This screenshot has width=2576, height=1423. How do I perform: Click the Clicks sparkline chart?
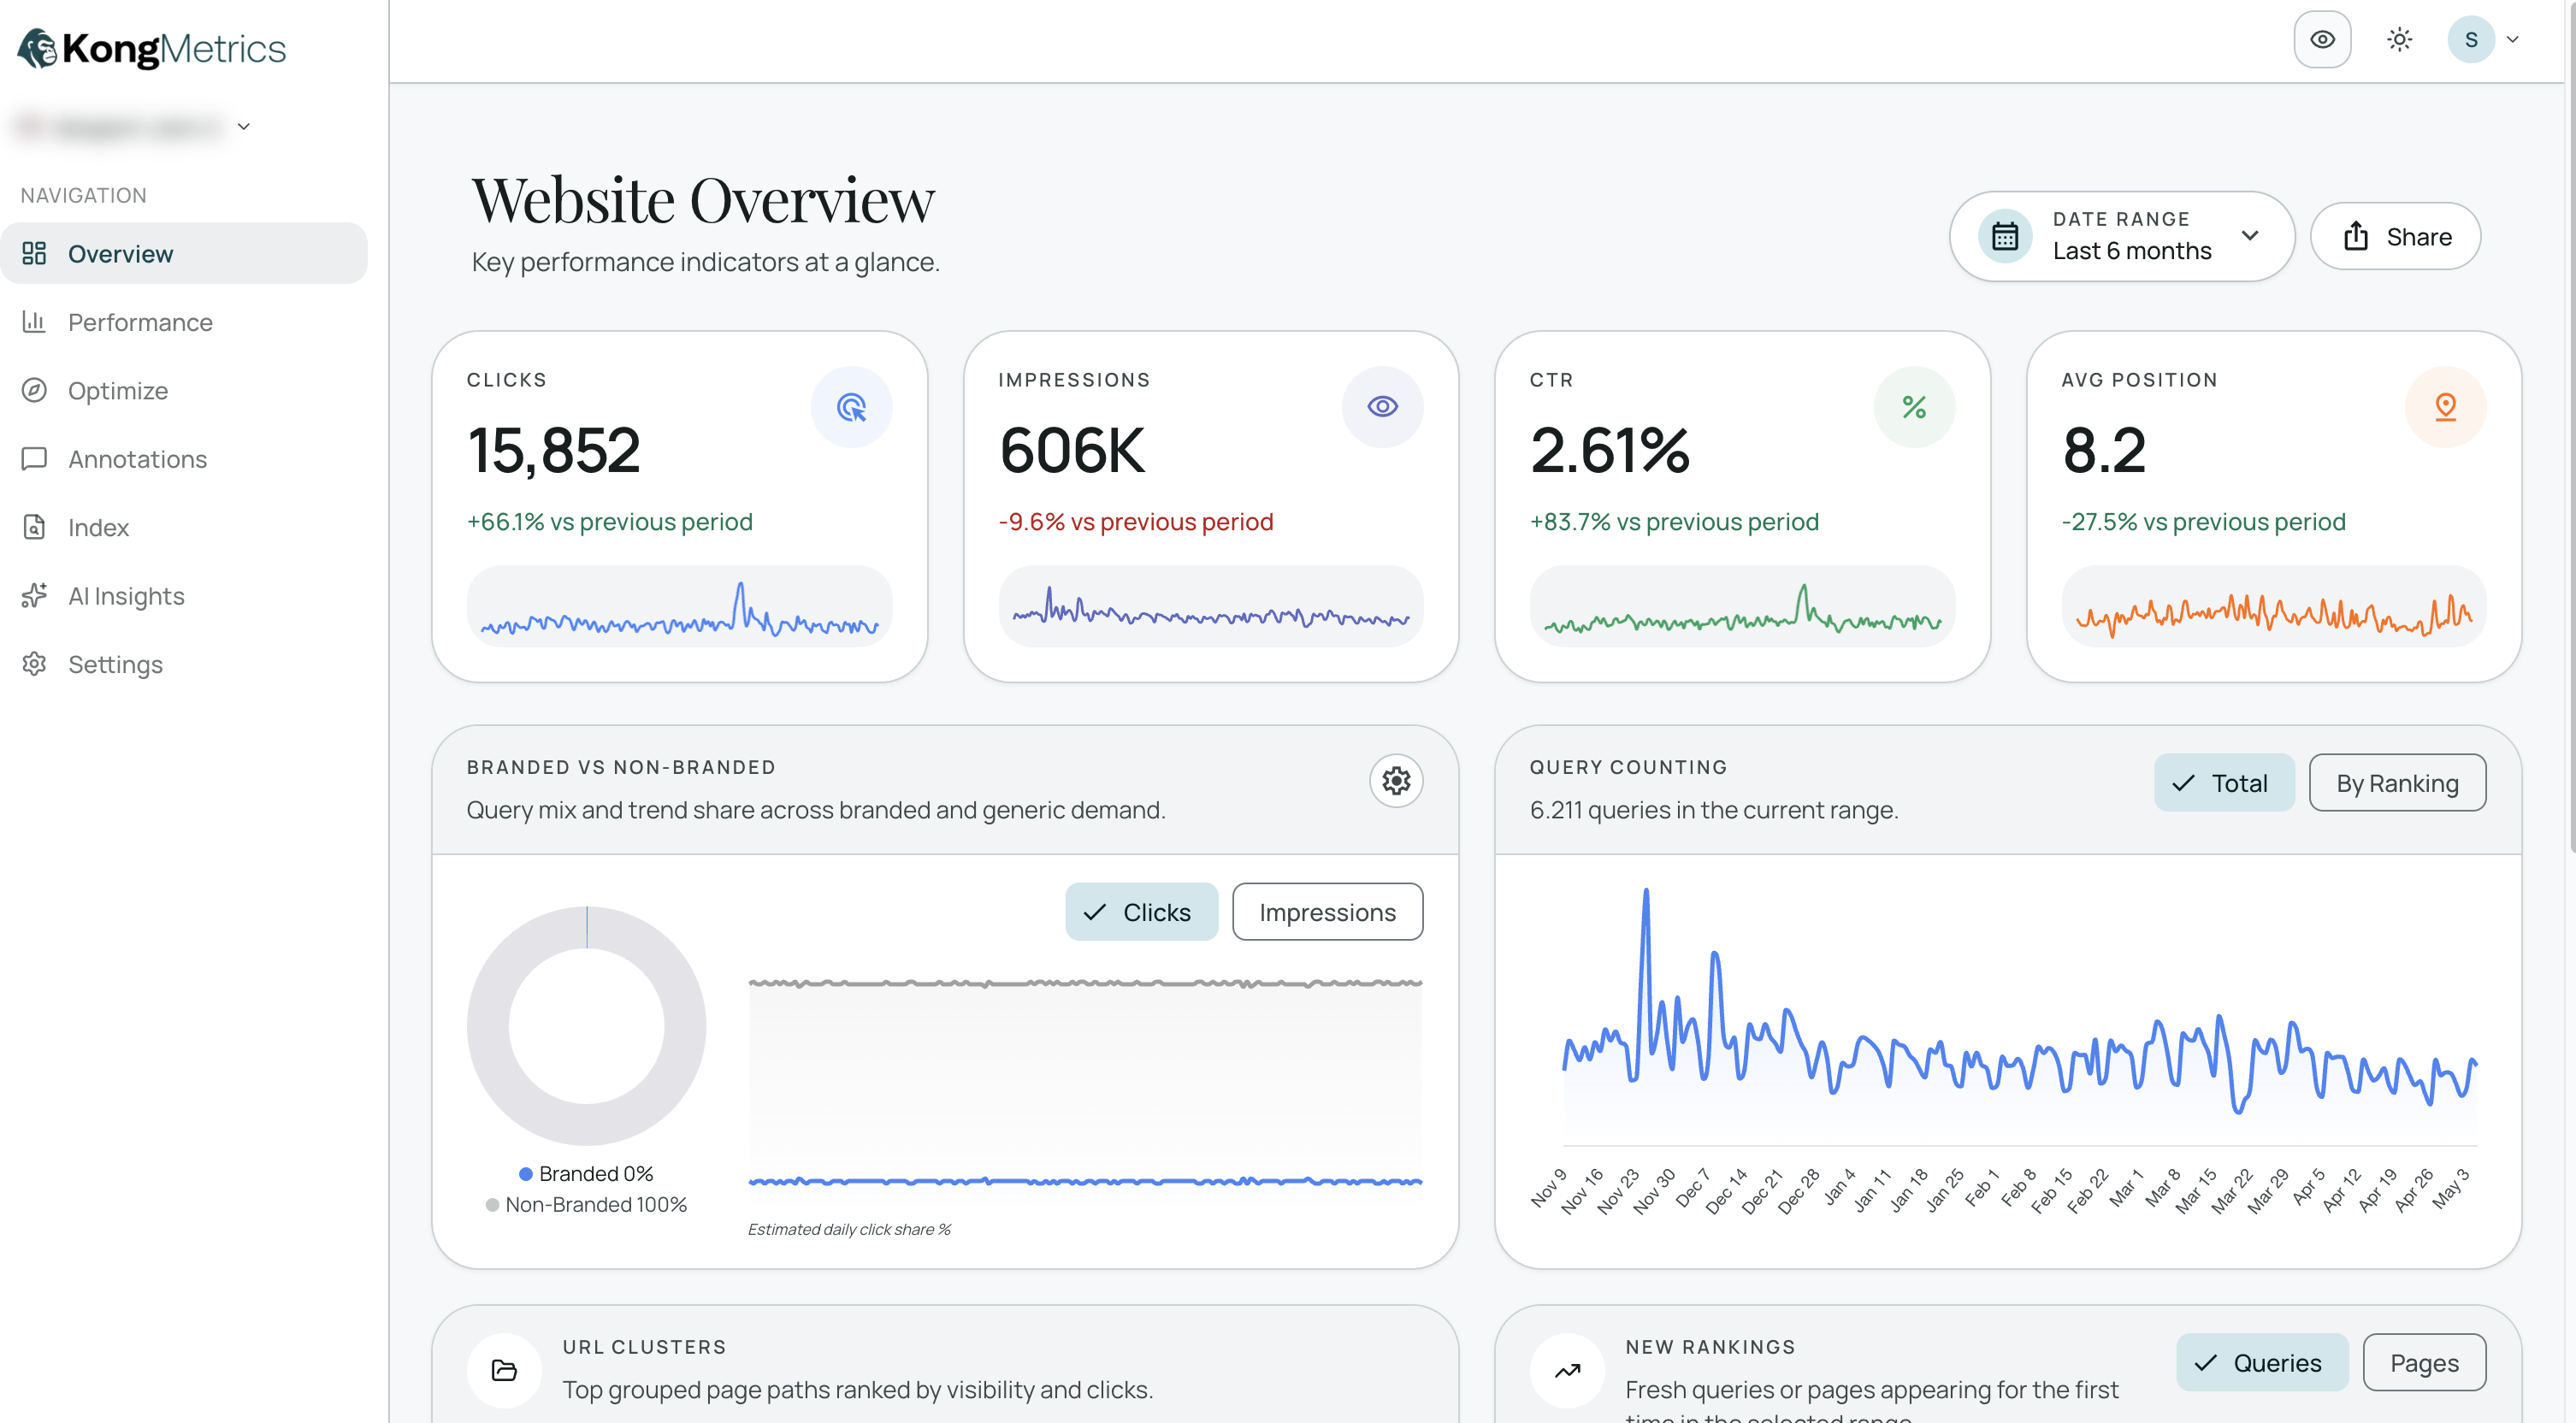(679, 607)
